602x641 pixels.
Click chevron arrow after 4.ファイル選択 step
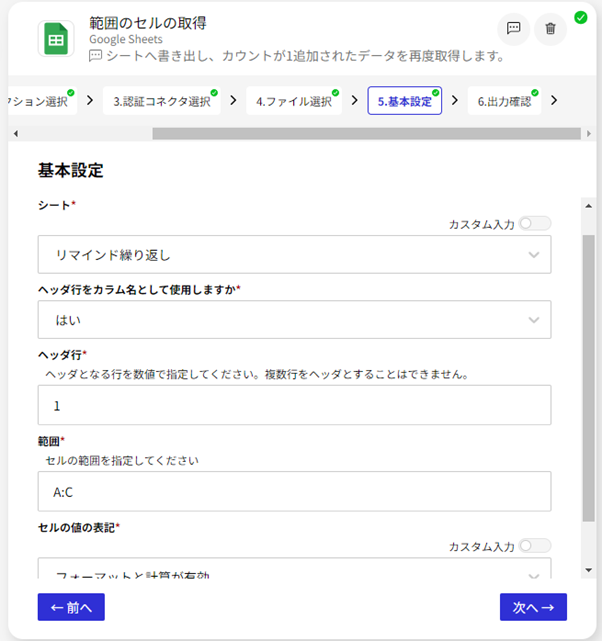coord(355,100)
